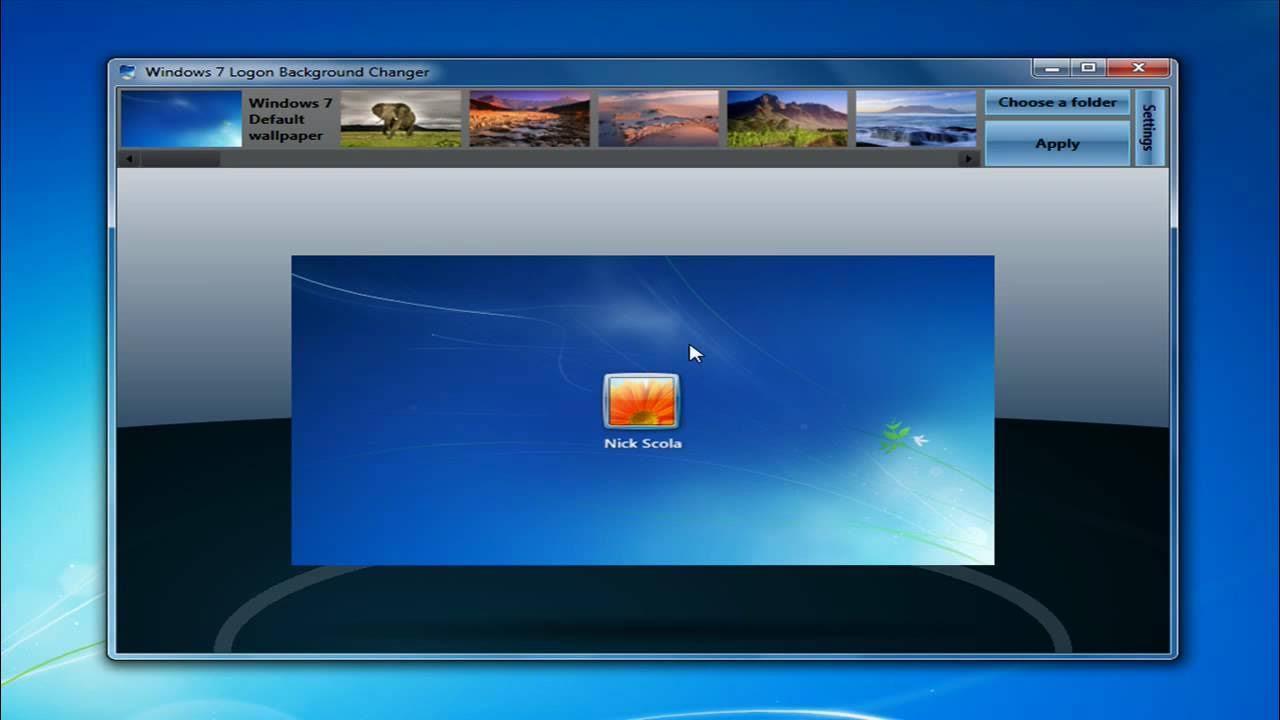The image size is (1280, 720).
Task: Click the Windows 7 Default wallpaper label text
Action: pyautogui.click(x=290, y=119)
